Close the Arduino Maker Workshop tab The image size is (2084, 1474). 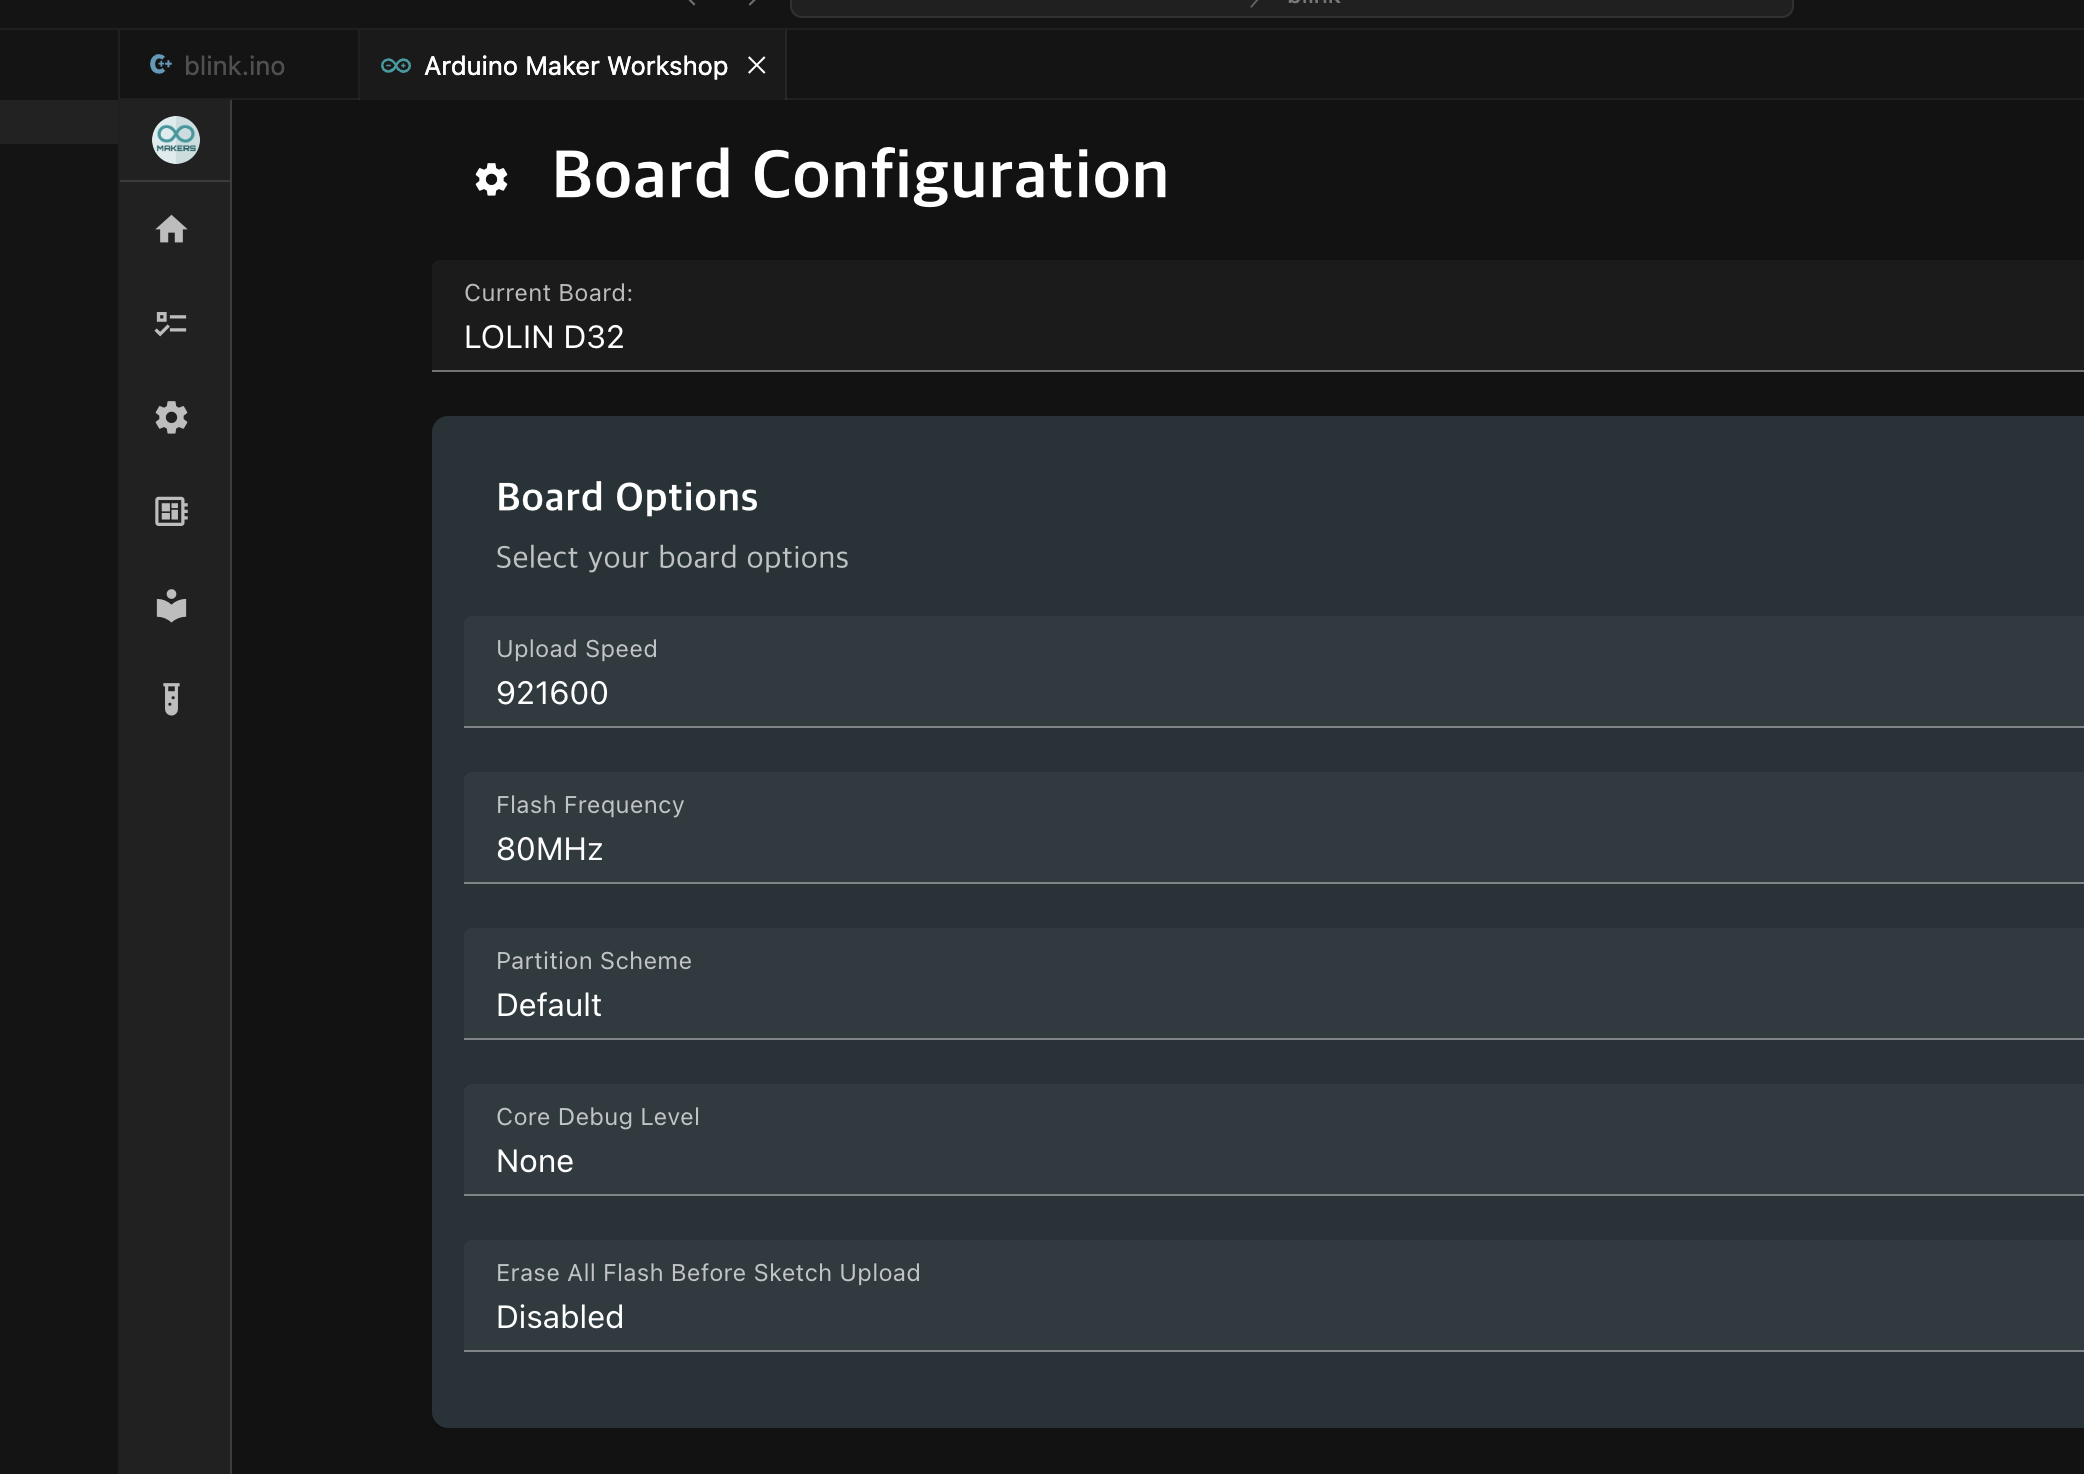tap(757, 66)
